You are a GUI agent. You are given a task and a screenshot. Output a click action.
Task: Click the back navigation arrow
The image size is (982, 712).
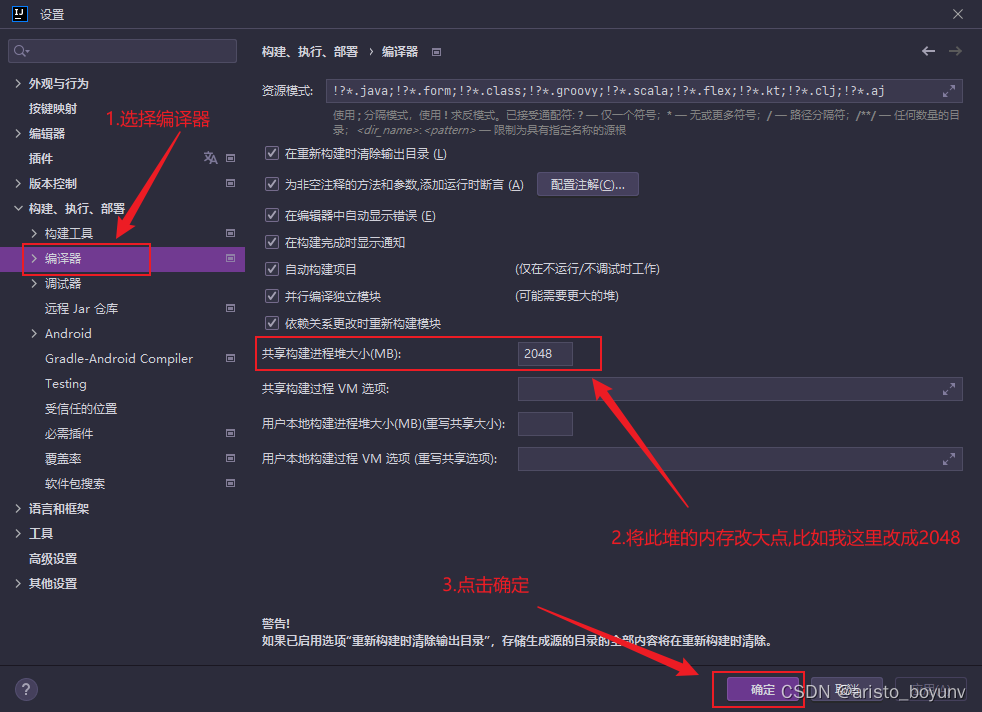[x=928, y=51]
